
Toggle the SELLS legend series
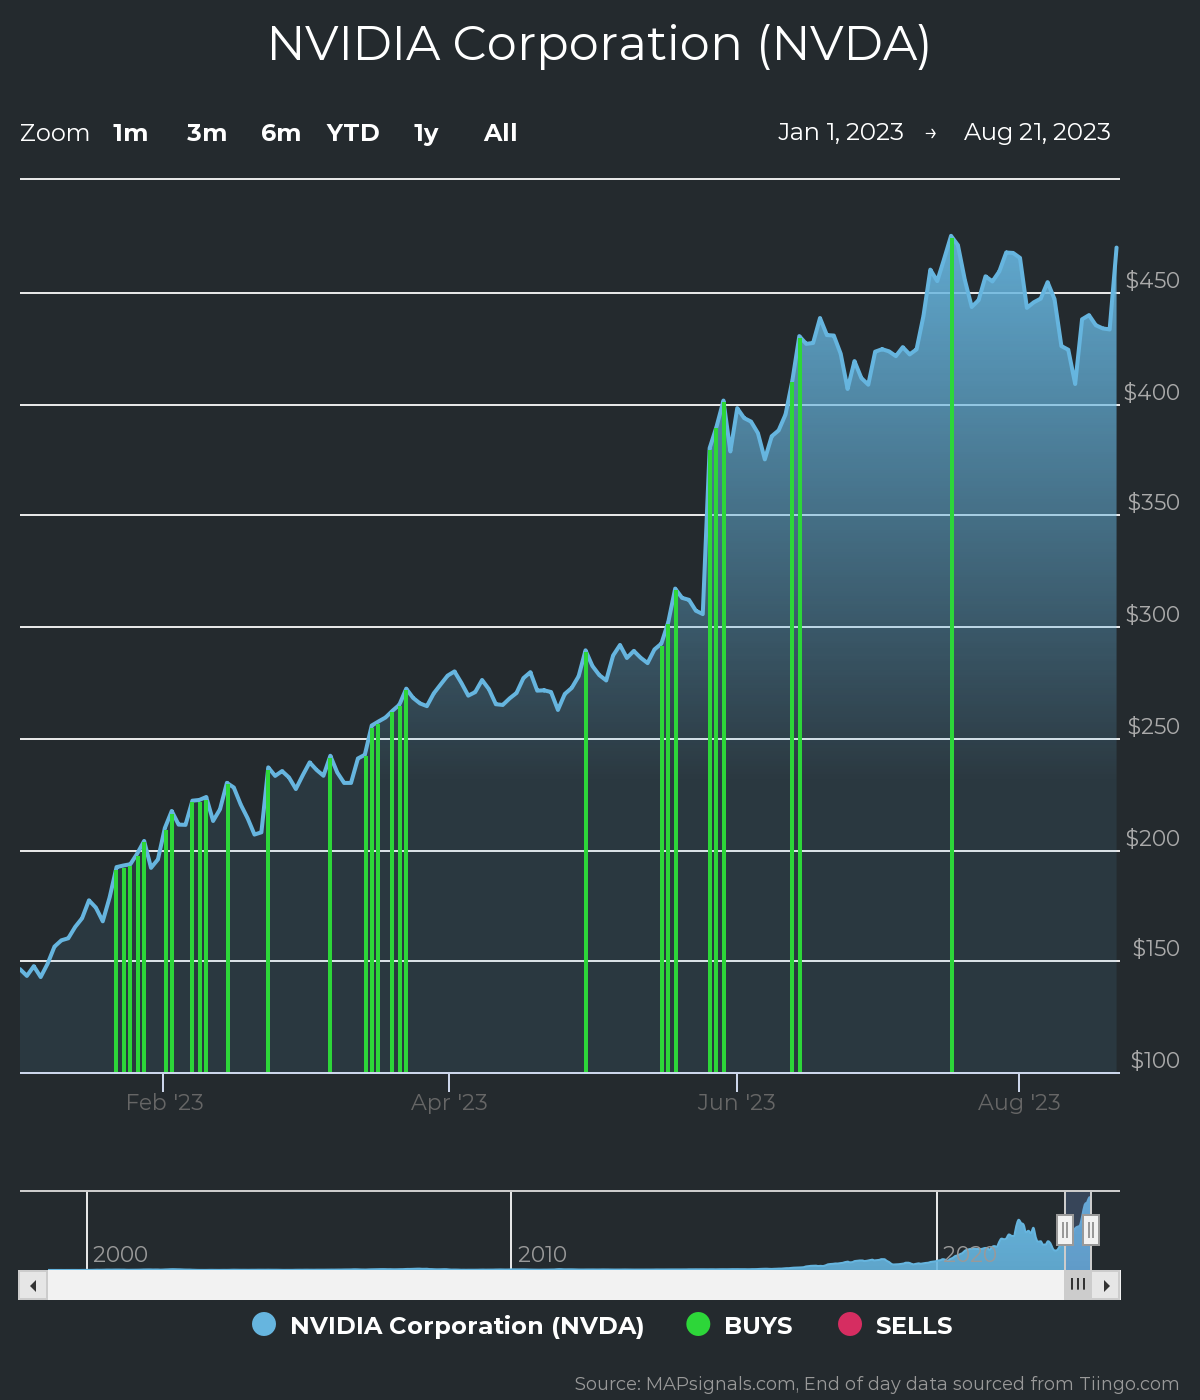pos(895,1325)
